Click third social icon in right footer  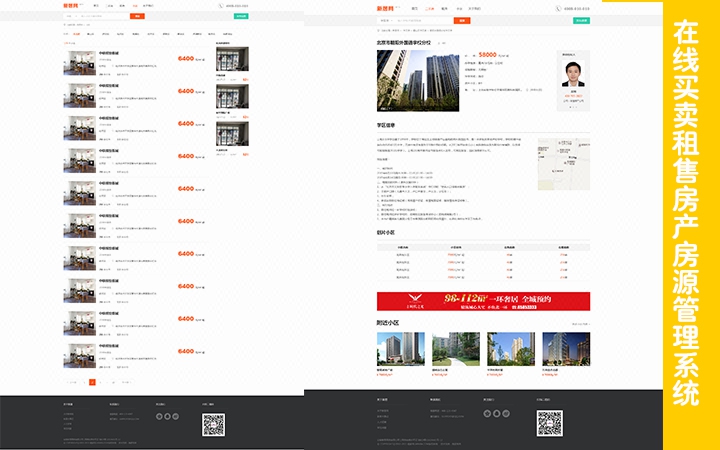pyautogui.click(x=506, y=414)
